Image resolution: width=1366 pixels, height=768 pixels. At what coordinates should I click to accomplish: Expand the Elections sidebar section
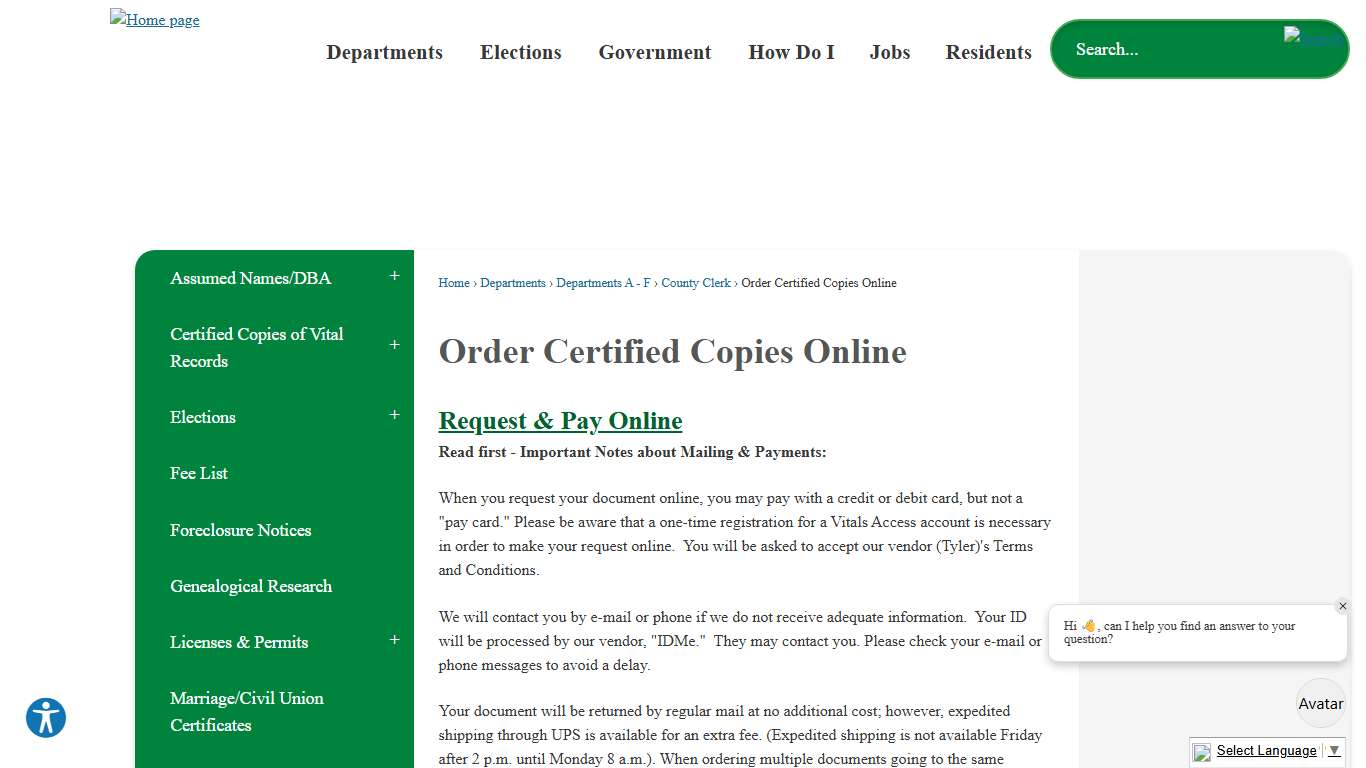pyautogui.click(x=394, y=413)
